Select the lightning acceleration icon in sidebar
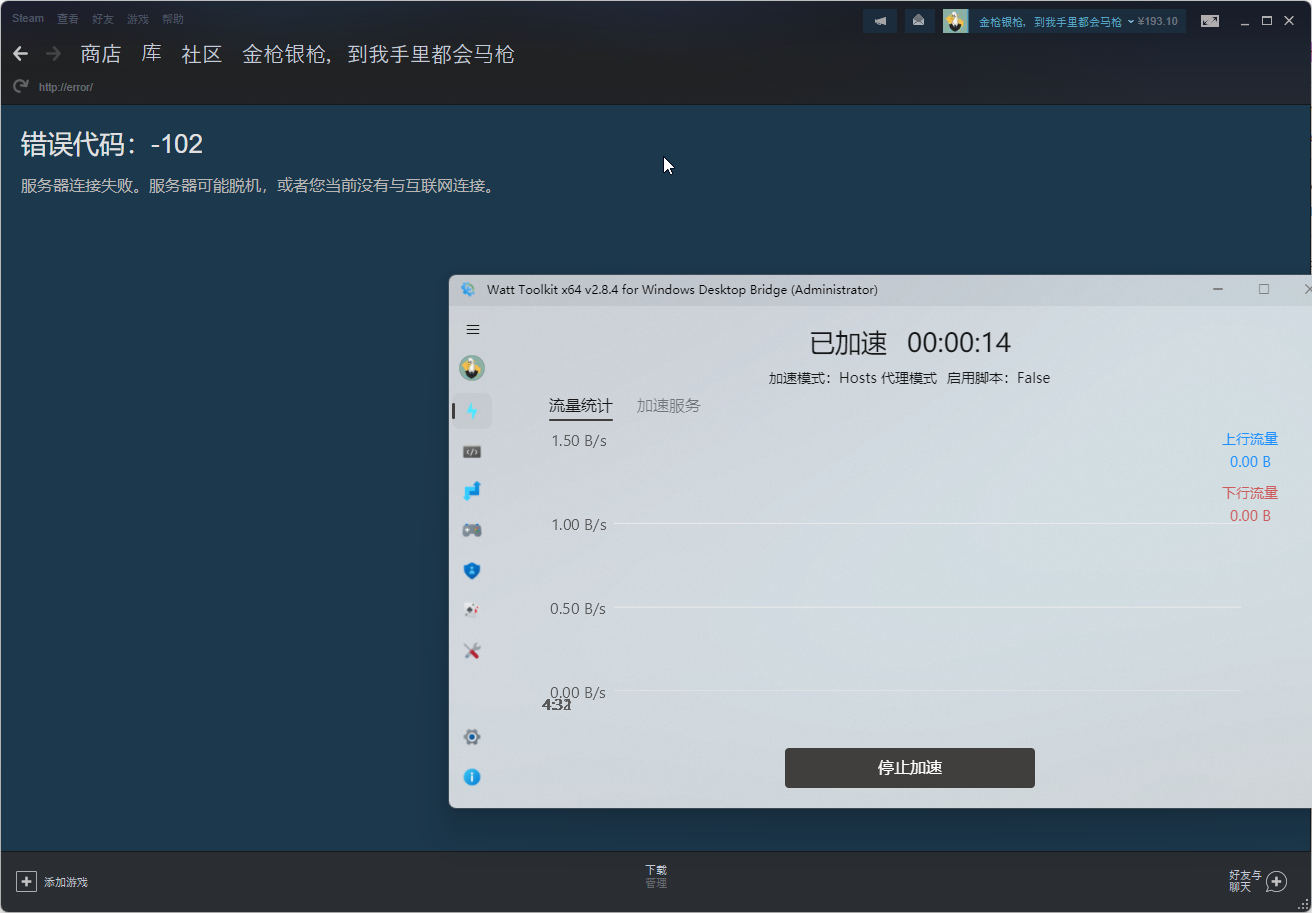The width and height of the screenshot is (1312, 913). click(472, 411)
